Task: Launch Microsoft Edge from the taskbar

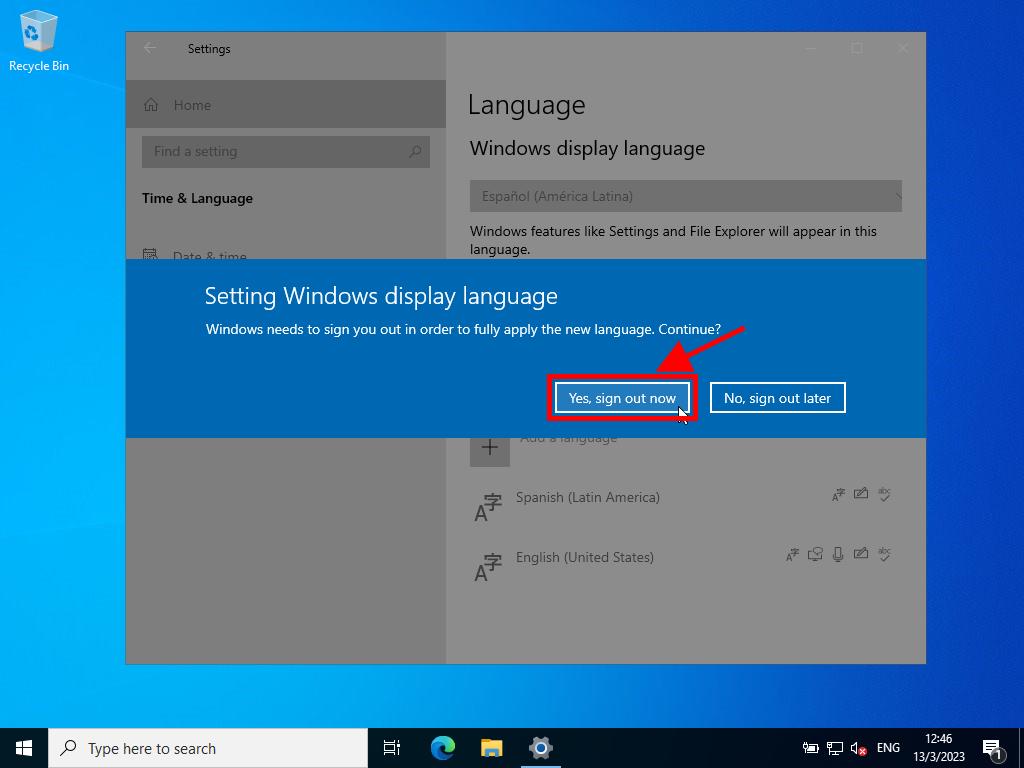Action: click(x=442, y=748)
